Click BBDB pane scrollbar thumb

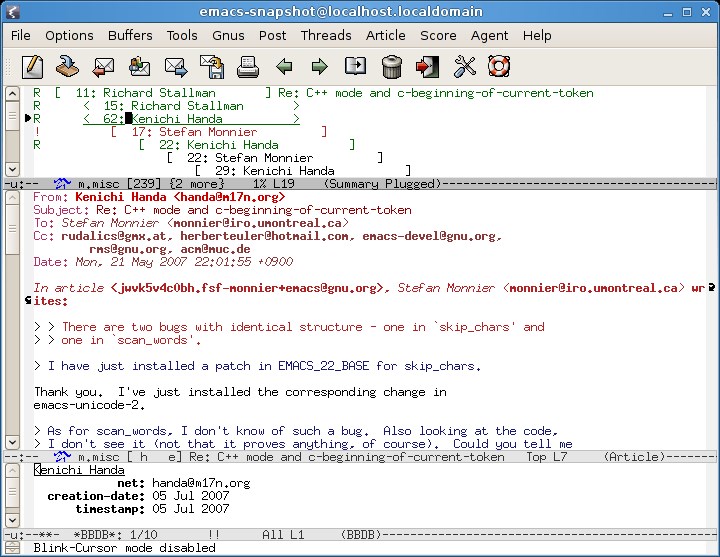12,492
